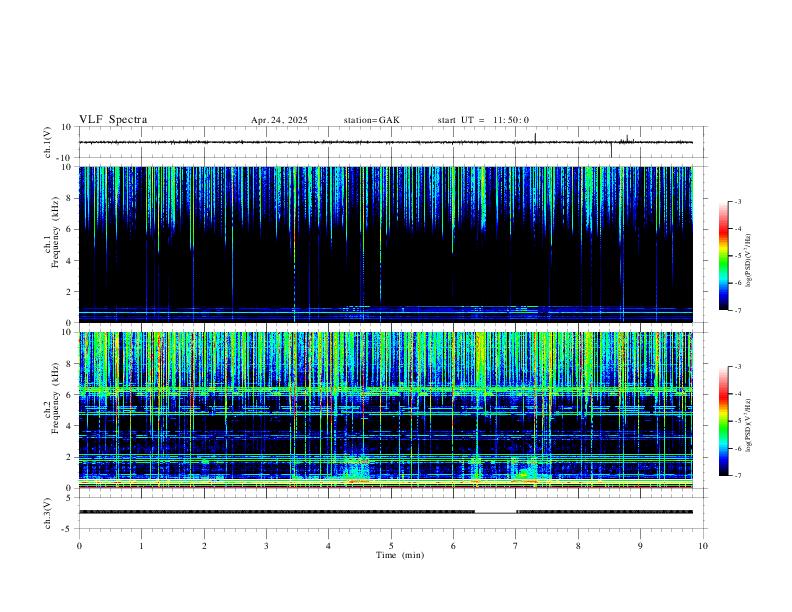Select the date "Apr. 24, 2025"

(x=279, y=120)
